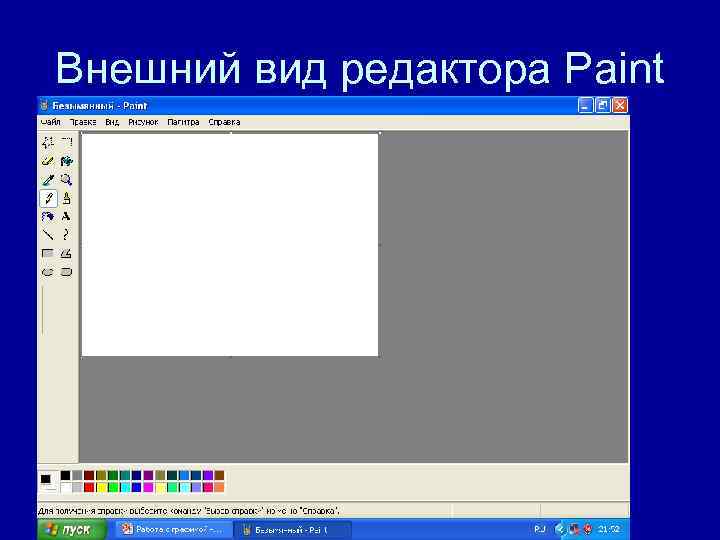Click the Безымянный - Paint window title
720x540 pixels.
pos(100,106)
